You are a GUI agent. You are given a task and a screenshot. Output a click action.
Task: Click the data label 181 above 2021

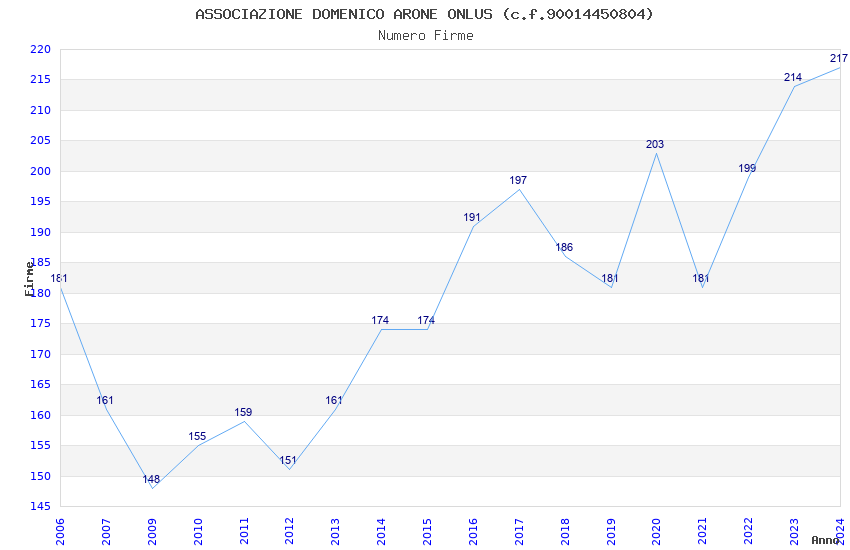pos(701,279)
